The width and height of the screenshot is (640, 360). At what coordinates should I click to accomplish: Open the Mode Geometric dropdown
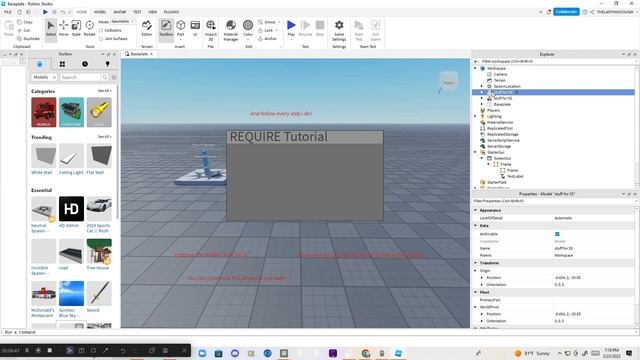[123, 22]
